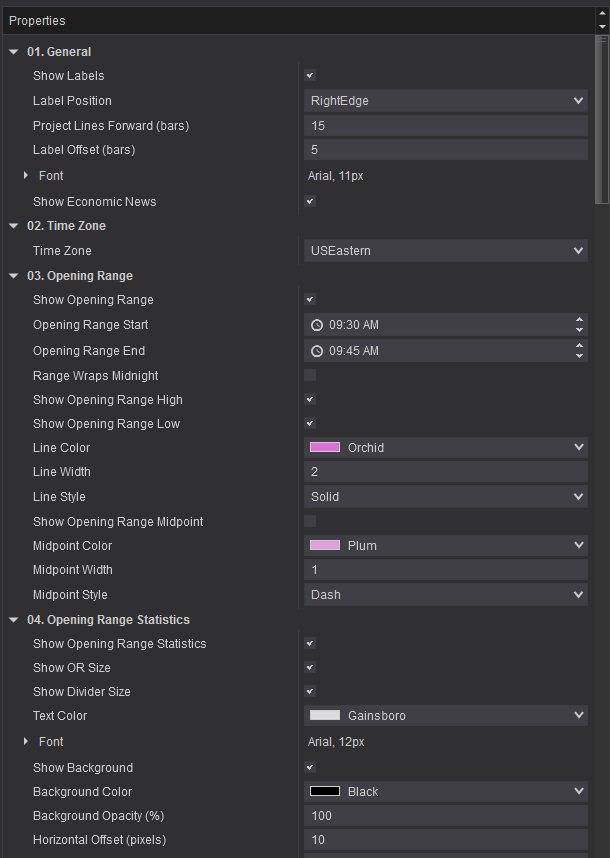Enable the Range Wraps Midnight checkbox
Image resolution: width=610 pixels, height=858 pixels.
point(310,375)
